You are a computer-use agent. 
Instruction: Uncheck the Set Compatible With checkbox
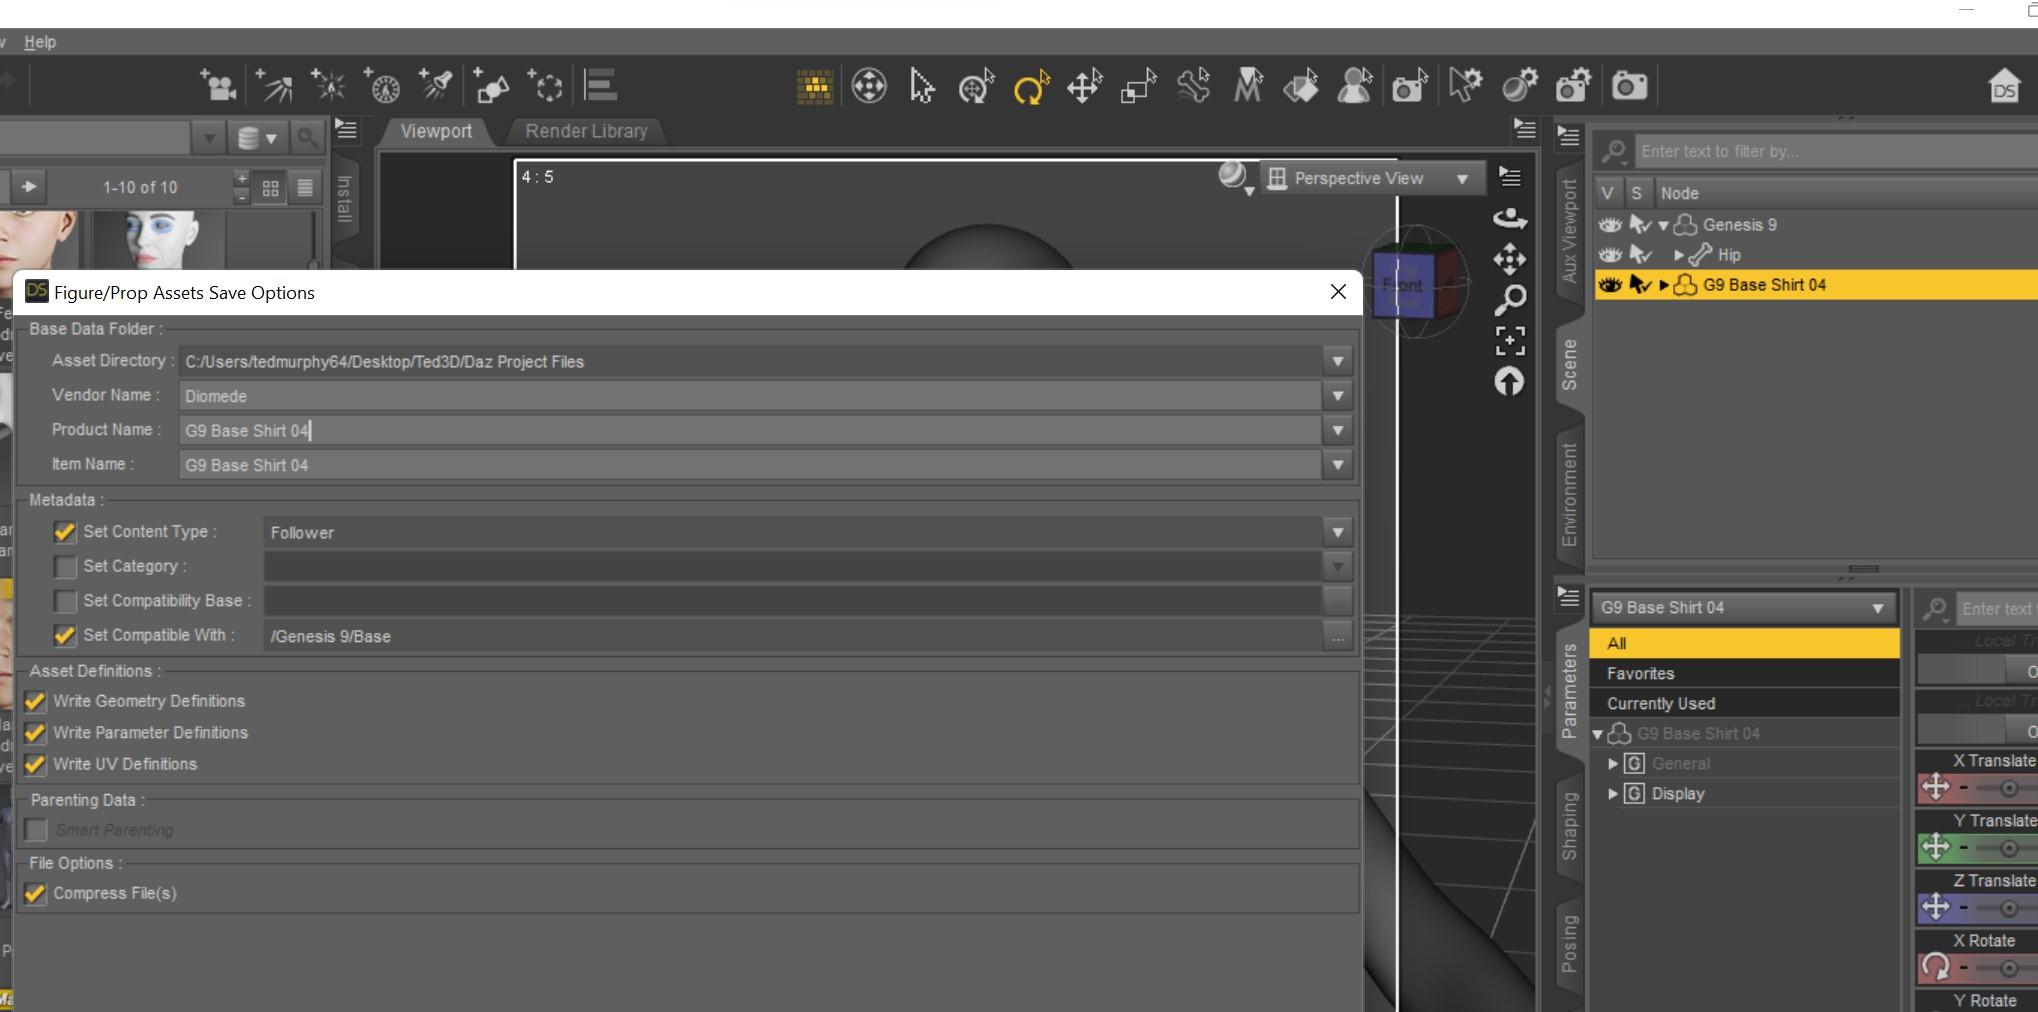click(65, 636)
